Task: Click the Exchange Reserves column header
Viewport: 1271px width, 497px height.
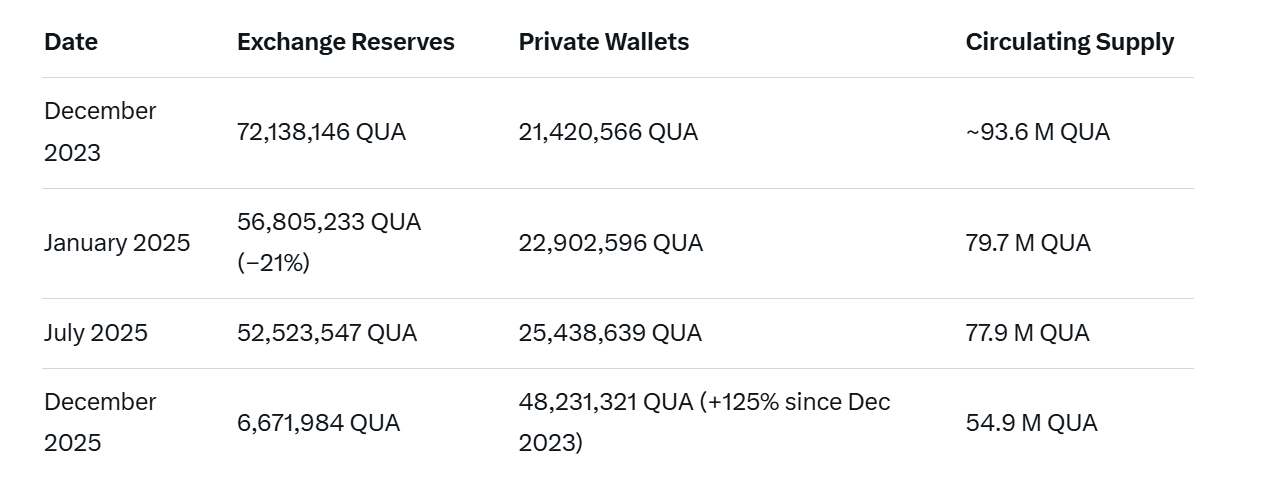Action: coord(345,42)
